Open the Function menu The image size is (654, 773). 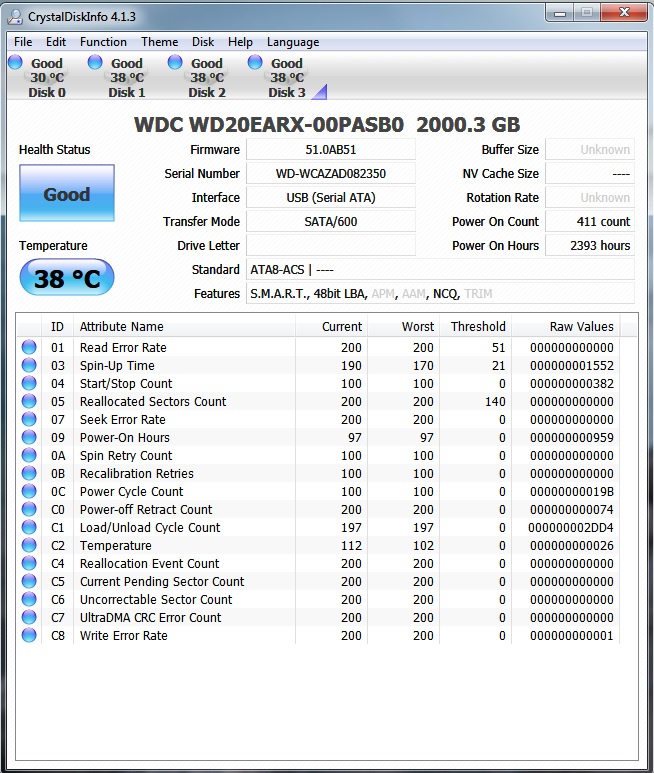click(x=103, y=42)
